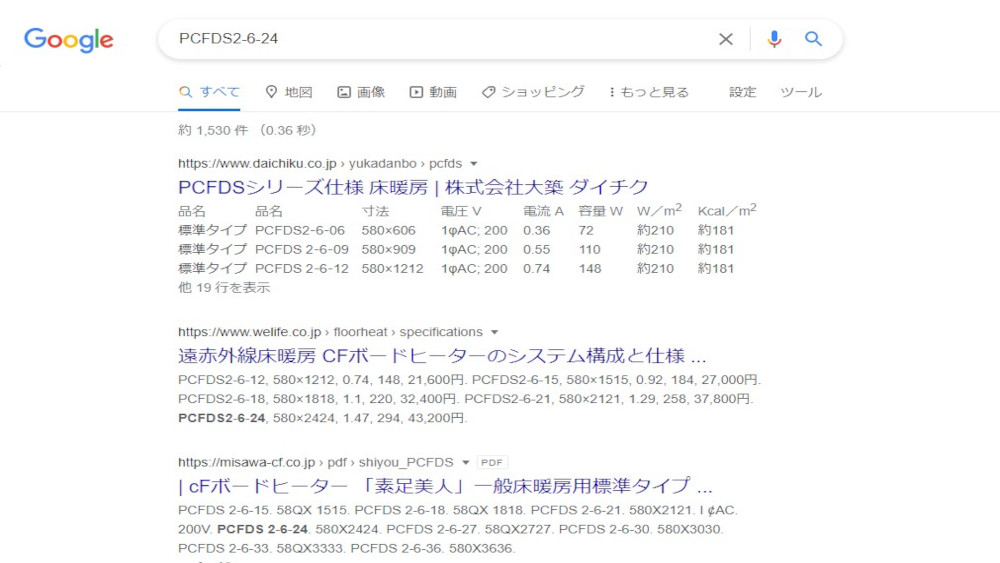Click table cell PCFDS2-6-06

[300, 230]
